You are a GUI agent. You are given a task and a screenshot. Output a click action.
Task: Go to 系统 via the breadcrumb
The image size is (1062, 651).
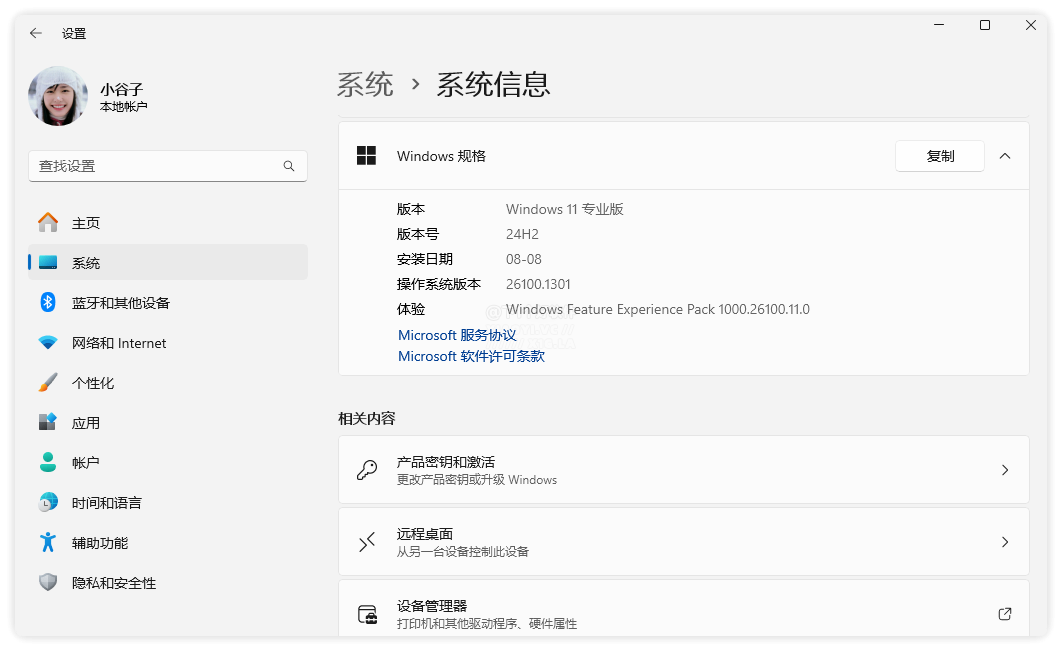pyautogui.click(x=366, y=84)
